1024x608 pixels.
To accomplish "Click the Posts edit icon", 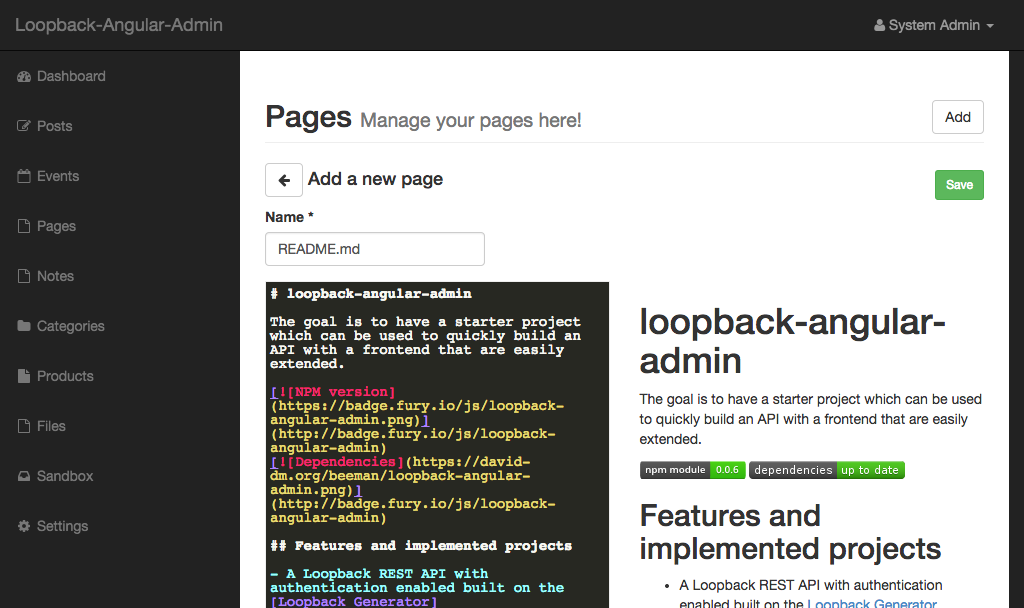I will [24, 127].
